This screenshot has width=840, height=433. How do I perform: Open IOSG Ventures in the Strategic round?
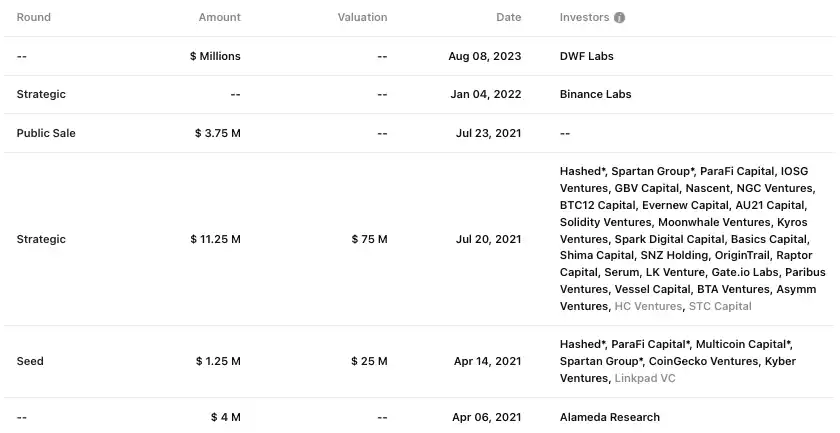(798, 171)
